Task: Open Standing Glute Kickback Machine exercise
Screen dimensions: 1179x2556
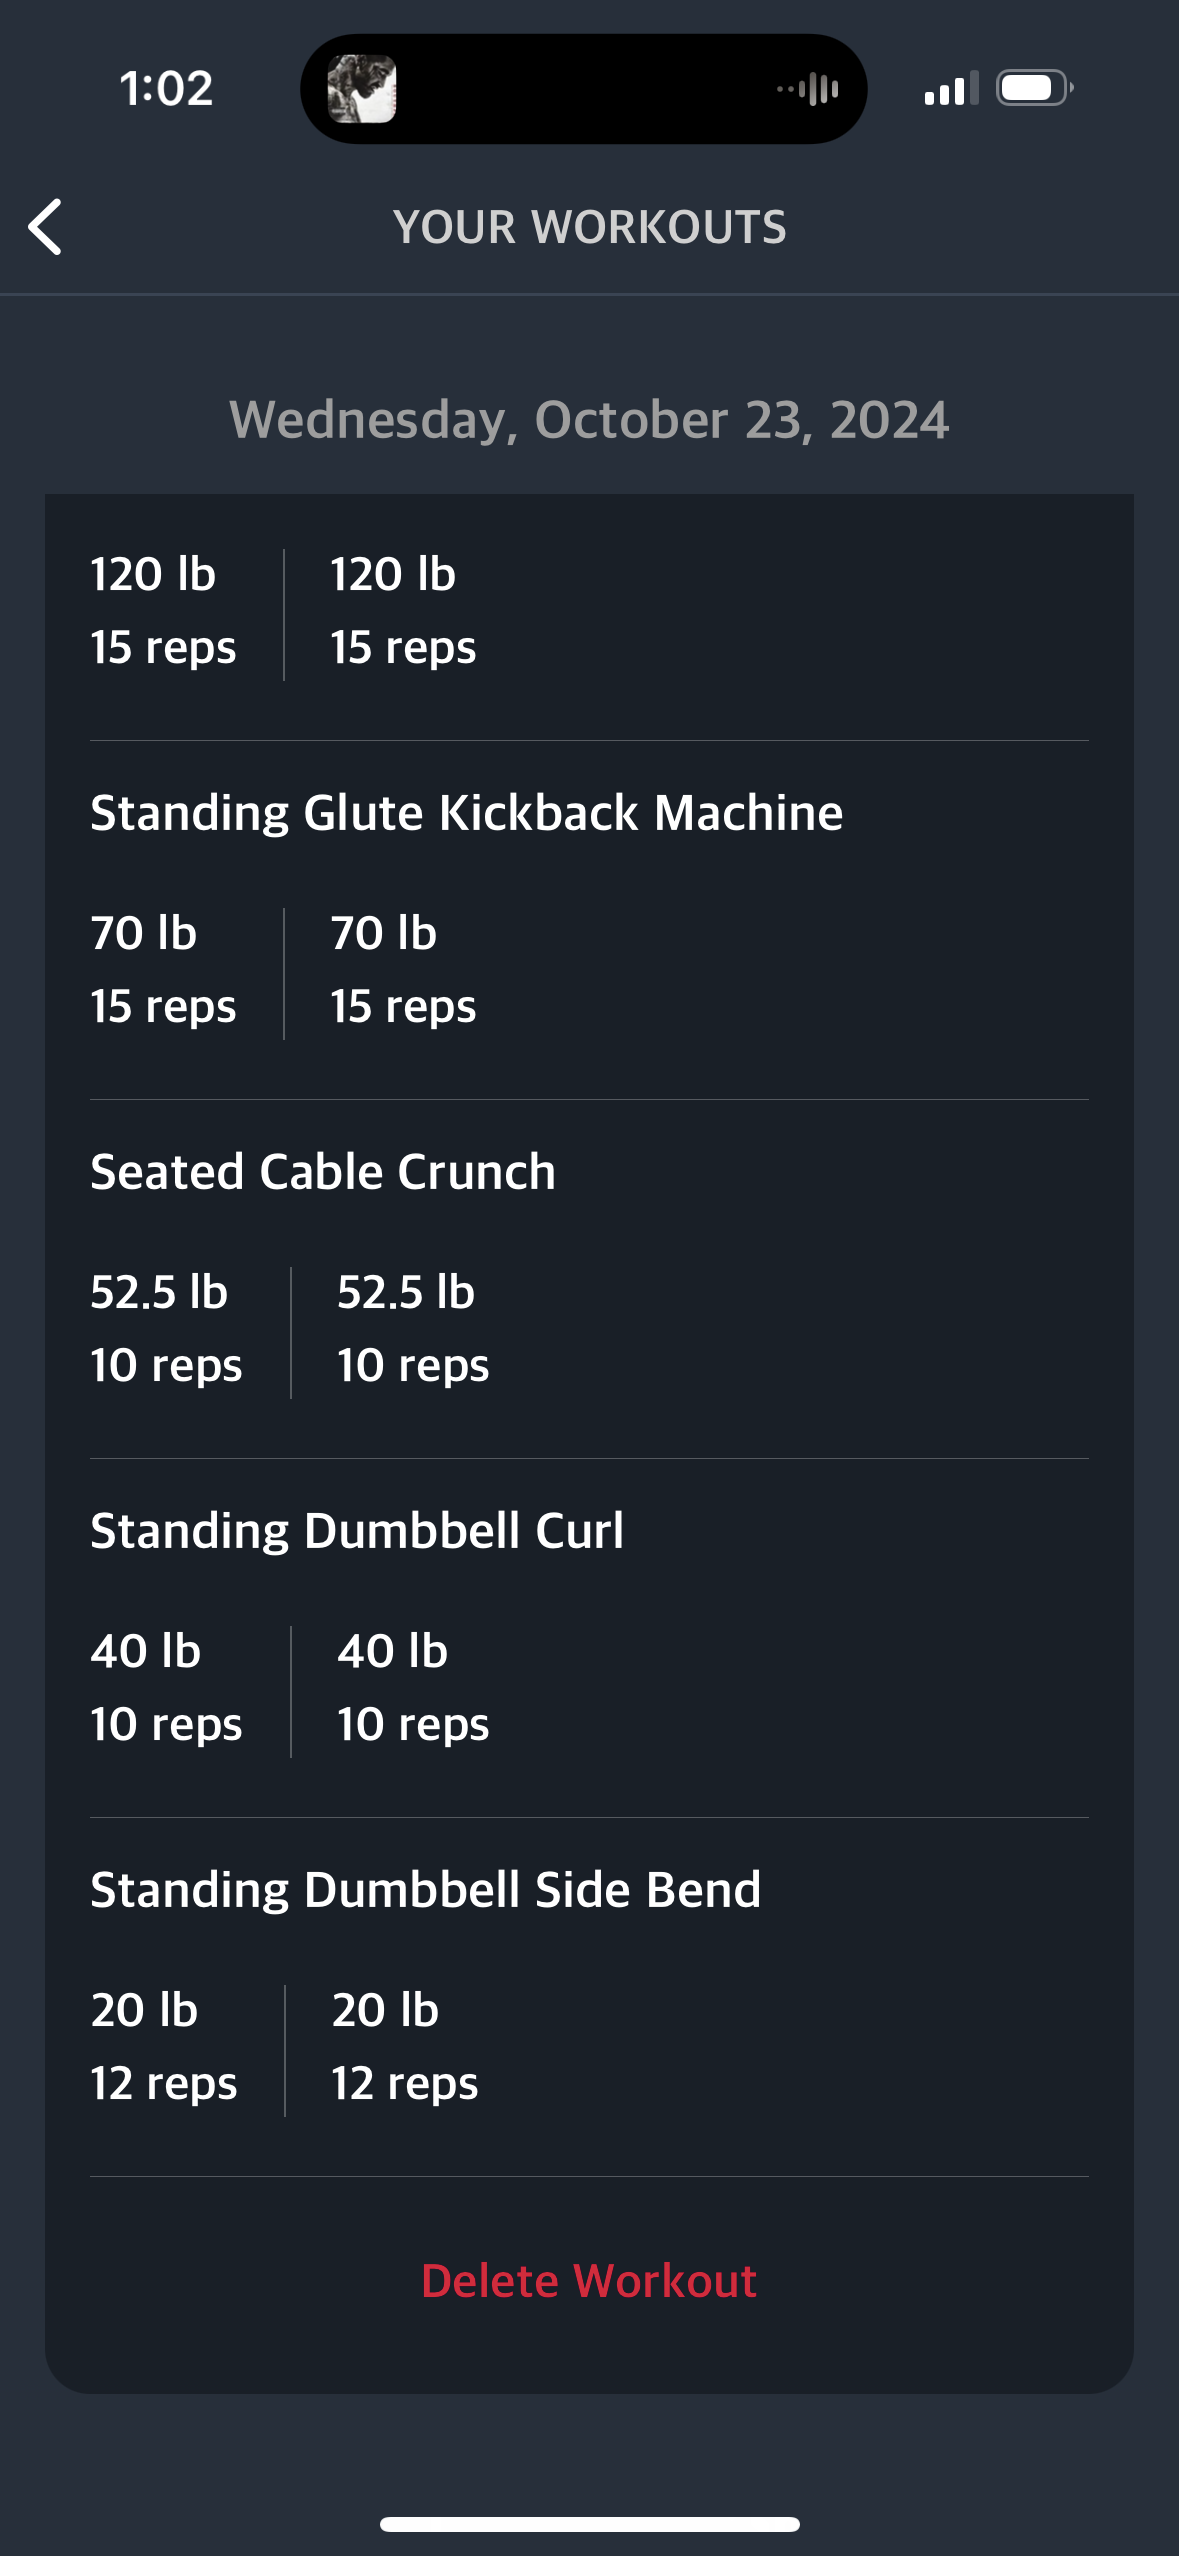Action: point(466,813)
